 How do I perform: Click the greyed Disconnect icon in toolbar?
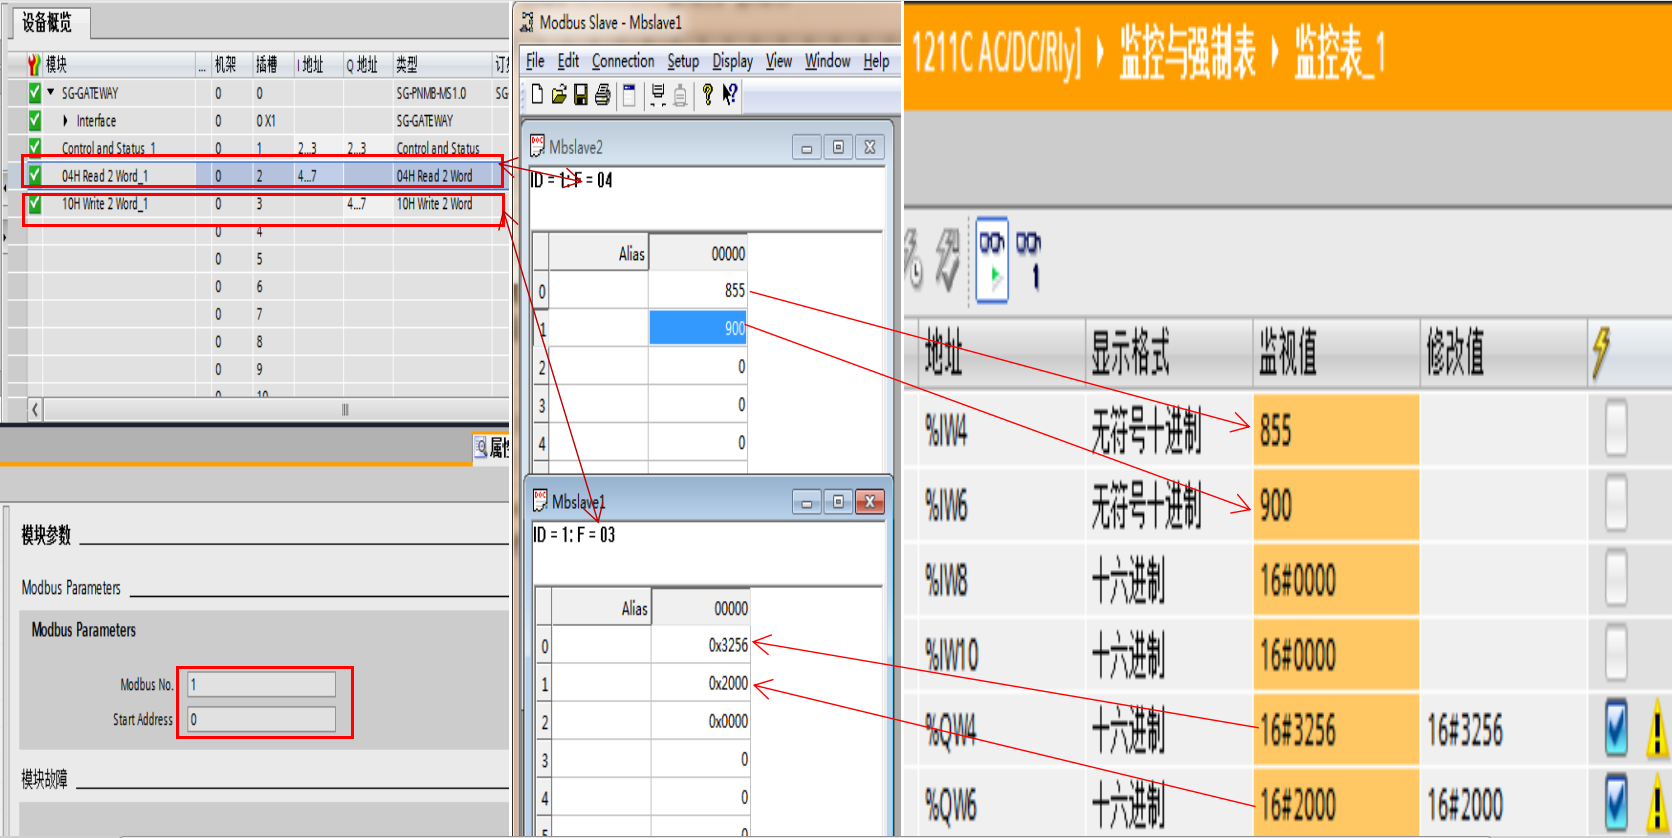pos(680,95)
